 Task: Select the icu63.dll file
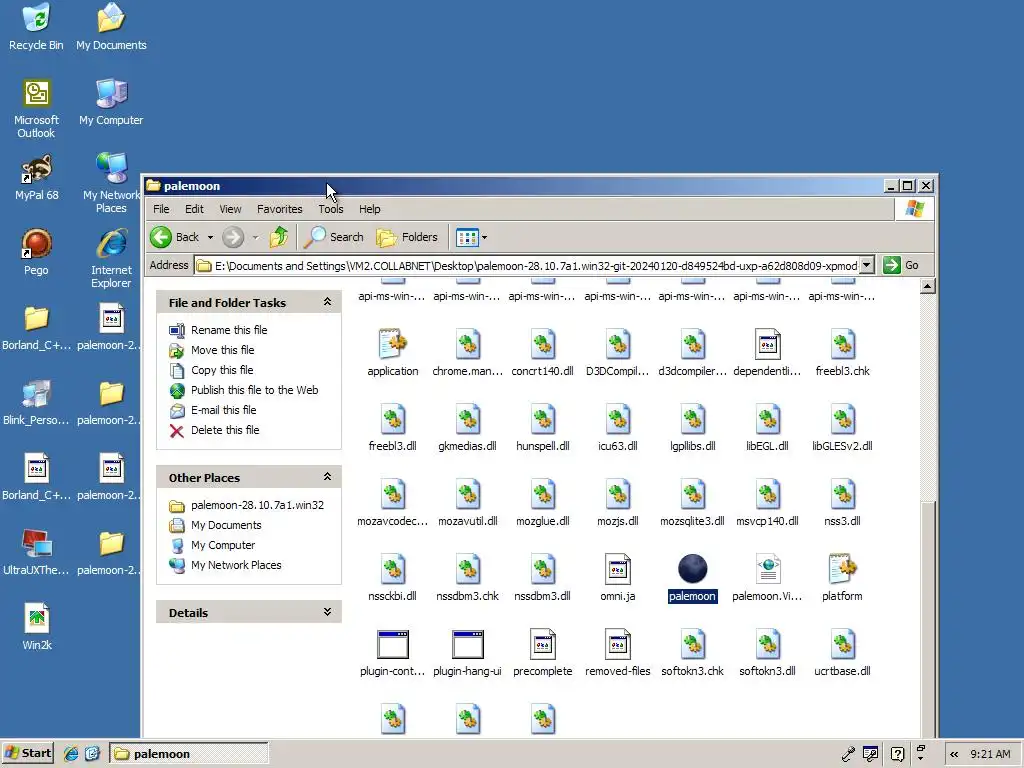[617, 428]
